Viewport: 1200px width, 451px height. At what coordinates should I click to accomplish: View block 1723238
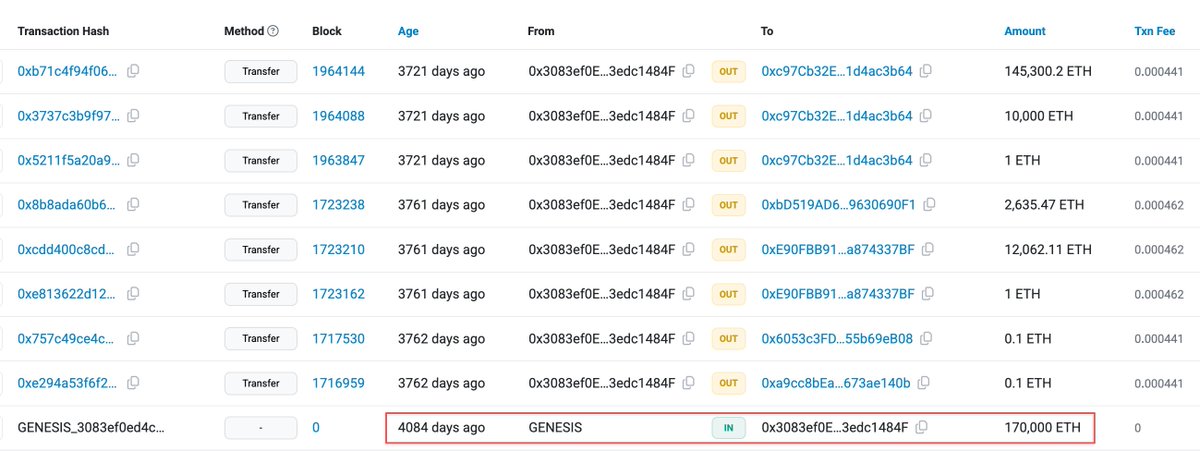point(338,205)
